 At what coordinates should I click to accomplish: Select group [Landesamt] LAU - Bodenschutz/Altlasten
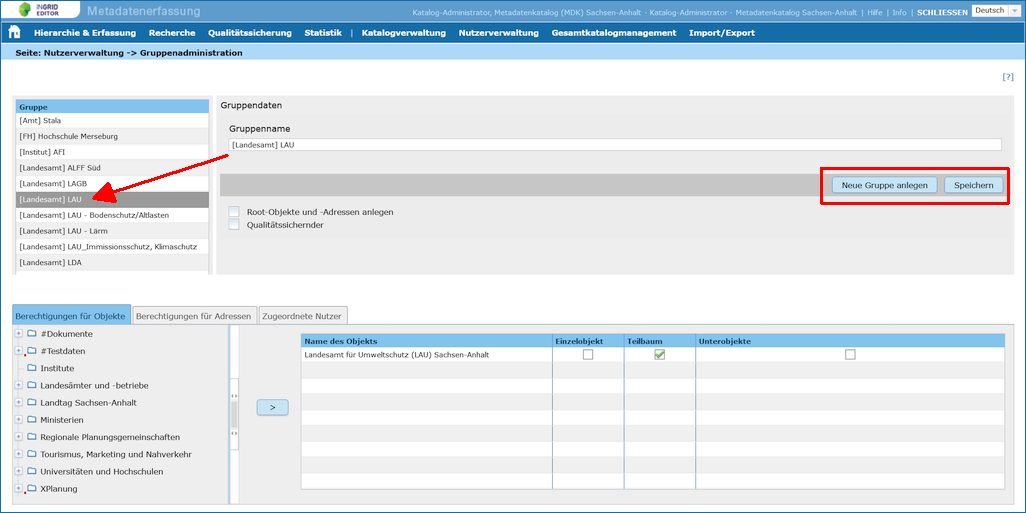112,215
